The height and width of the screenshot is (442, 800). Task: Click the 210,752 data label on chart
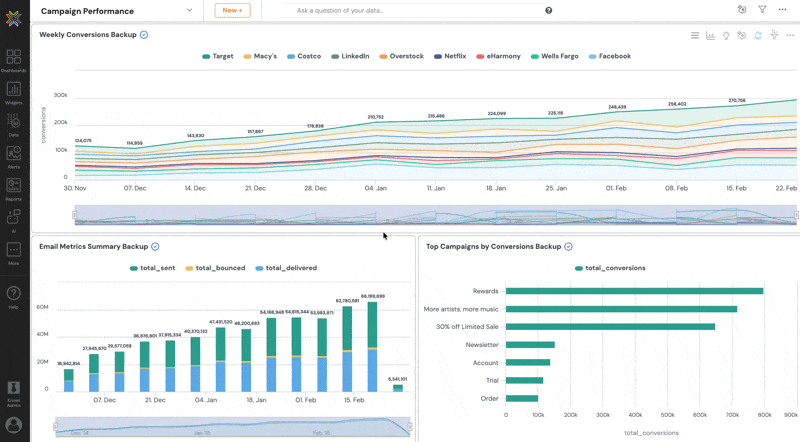tap(376, 117)
